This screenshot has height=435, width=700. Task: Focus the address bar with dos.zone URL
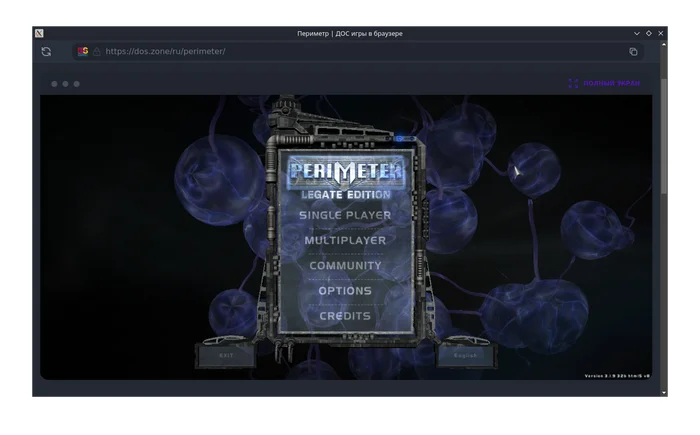(x=357, y=51)
